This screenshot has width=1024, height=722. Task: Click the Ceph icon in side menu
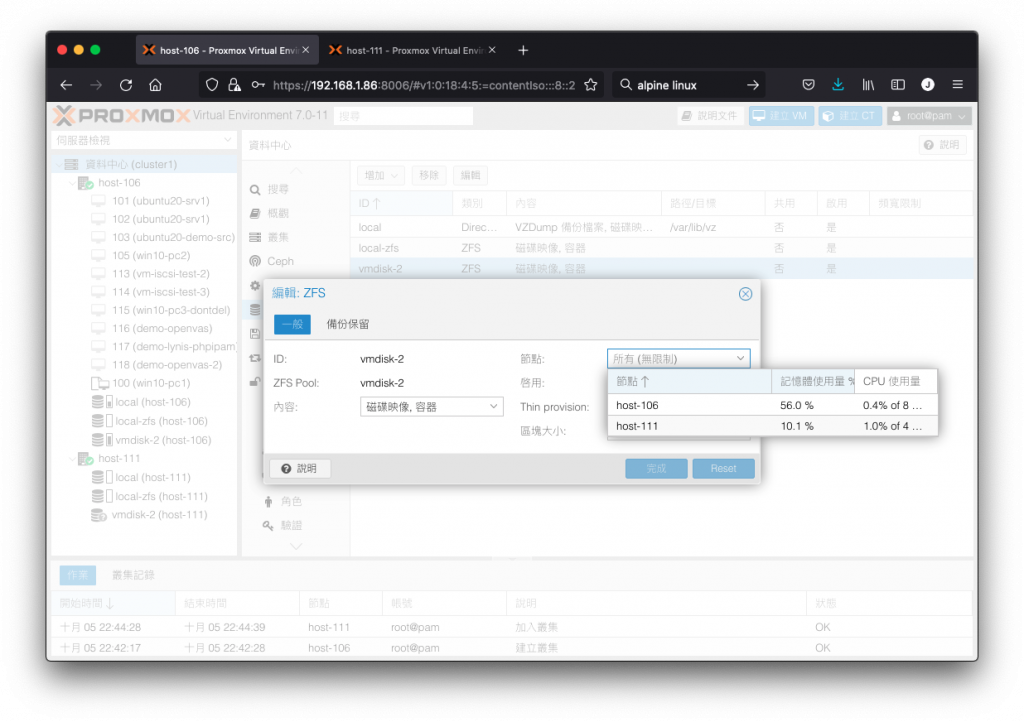[255, 261]
